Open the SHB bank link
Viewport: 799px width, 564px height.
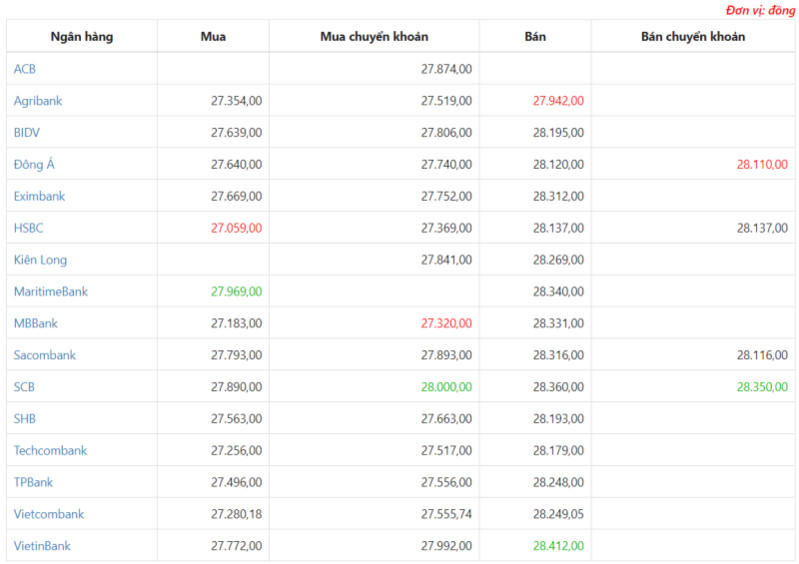pyautogui.click(x=24, y=419)
